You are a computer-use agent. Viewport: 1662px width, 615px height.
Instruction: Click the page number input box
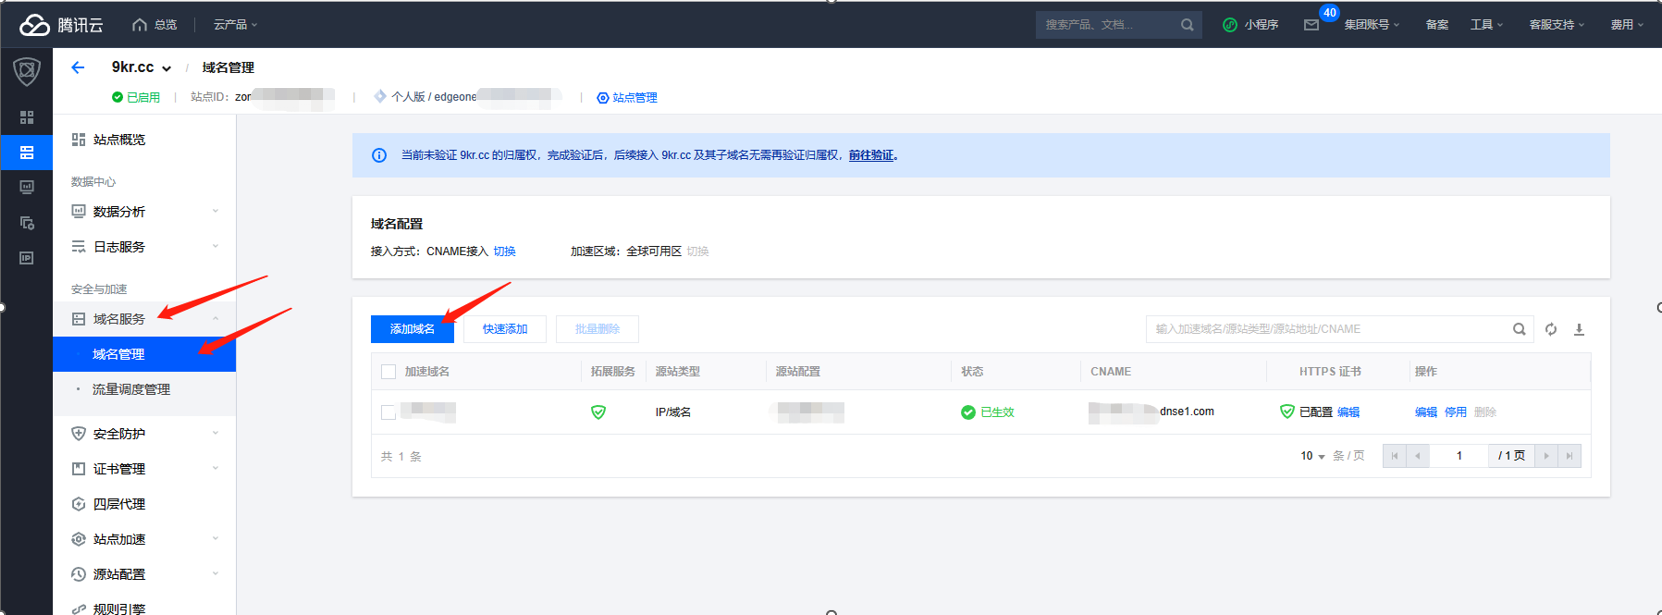(1459, 456)
